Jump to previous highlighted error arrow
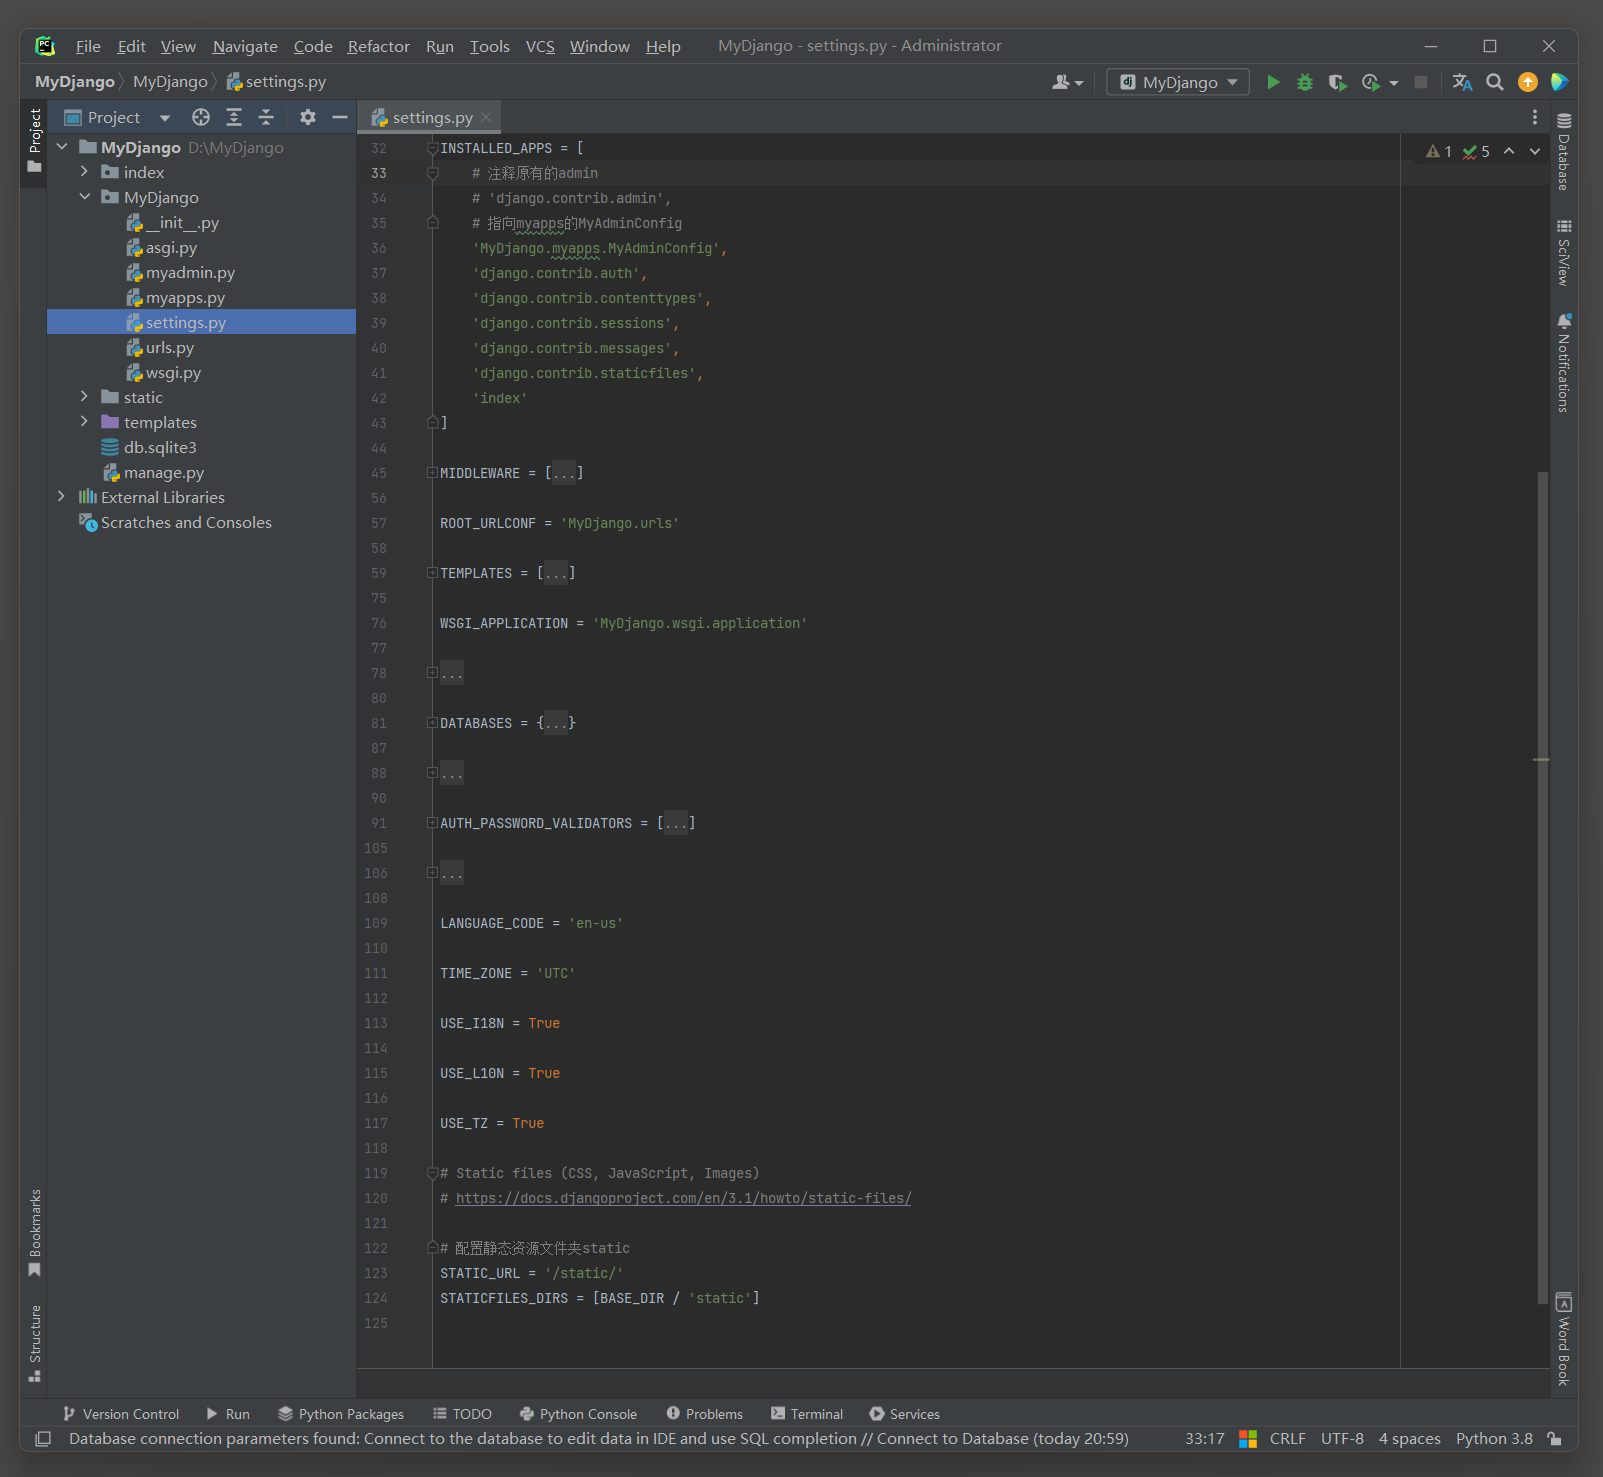This screenshot has width=1603, height=1477. (x=1509, y=151)
